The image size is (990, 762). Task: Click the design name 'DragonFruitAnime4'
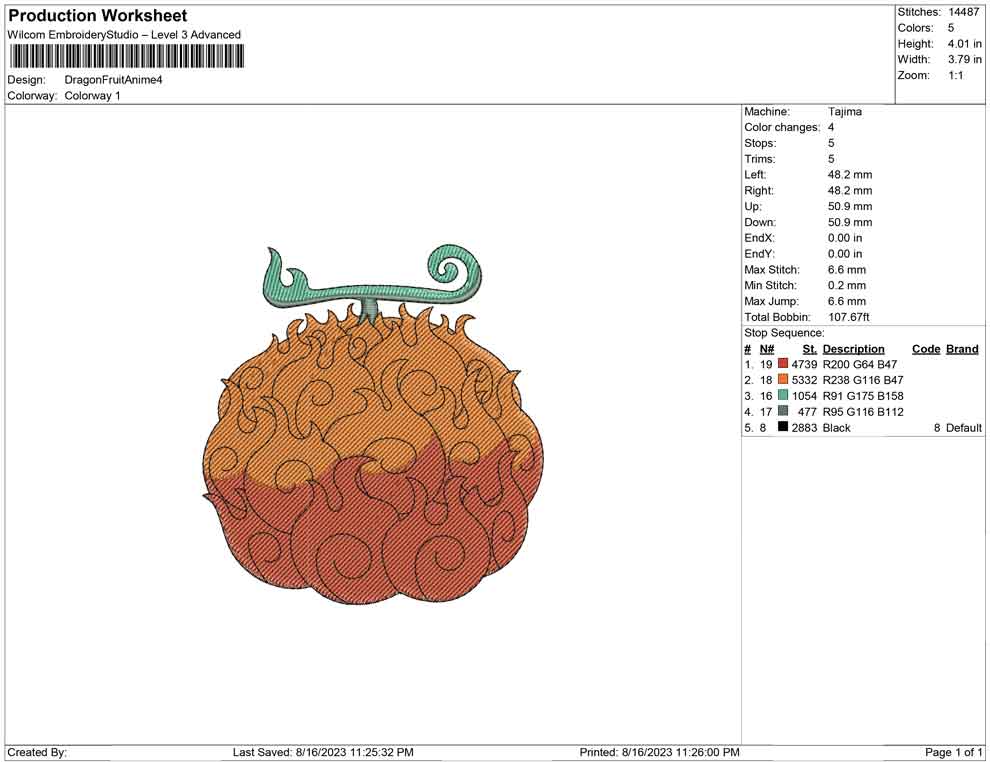(x=114, y=80)
